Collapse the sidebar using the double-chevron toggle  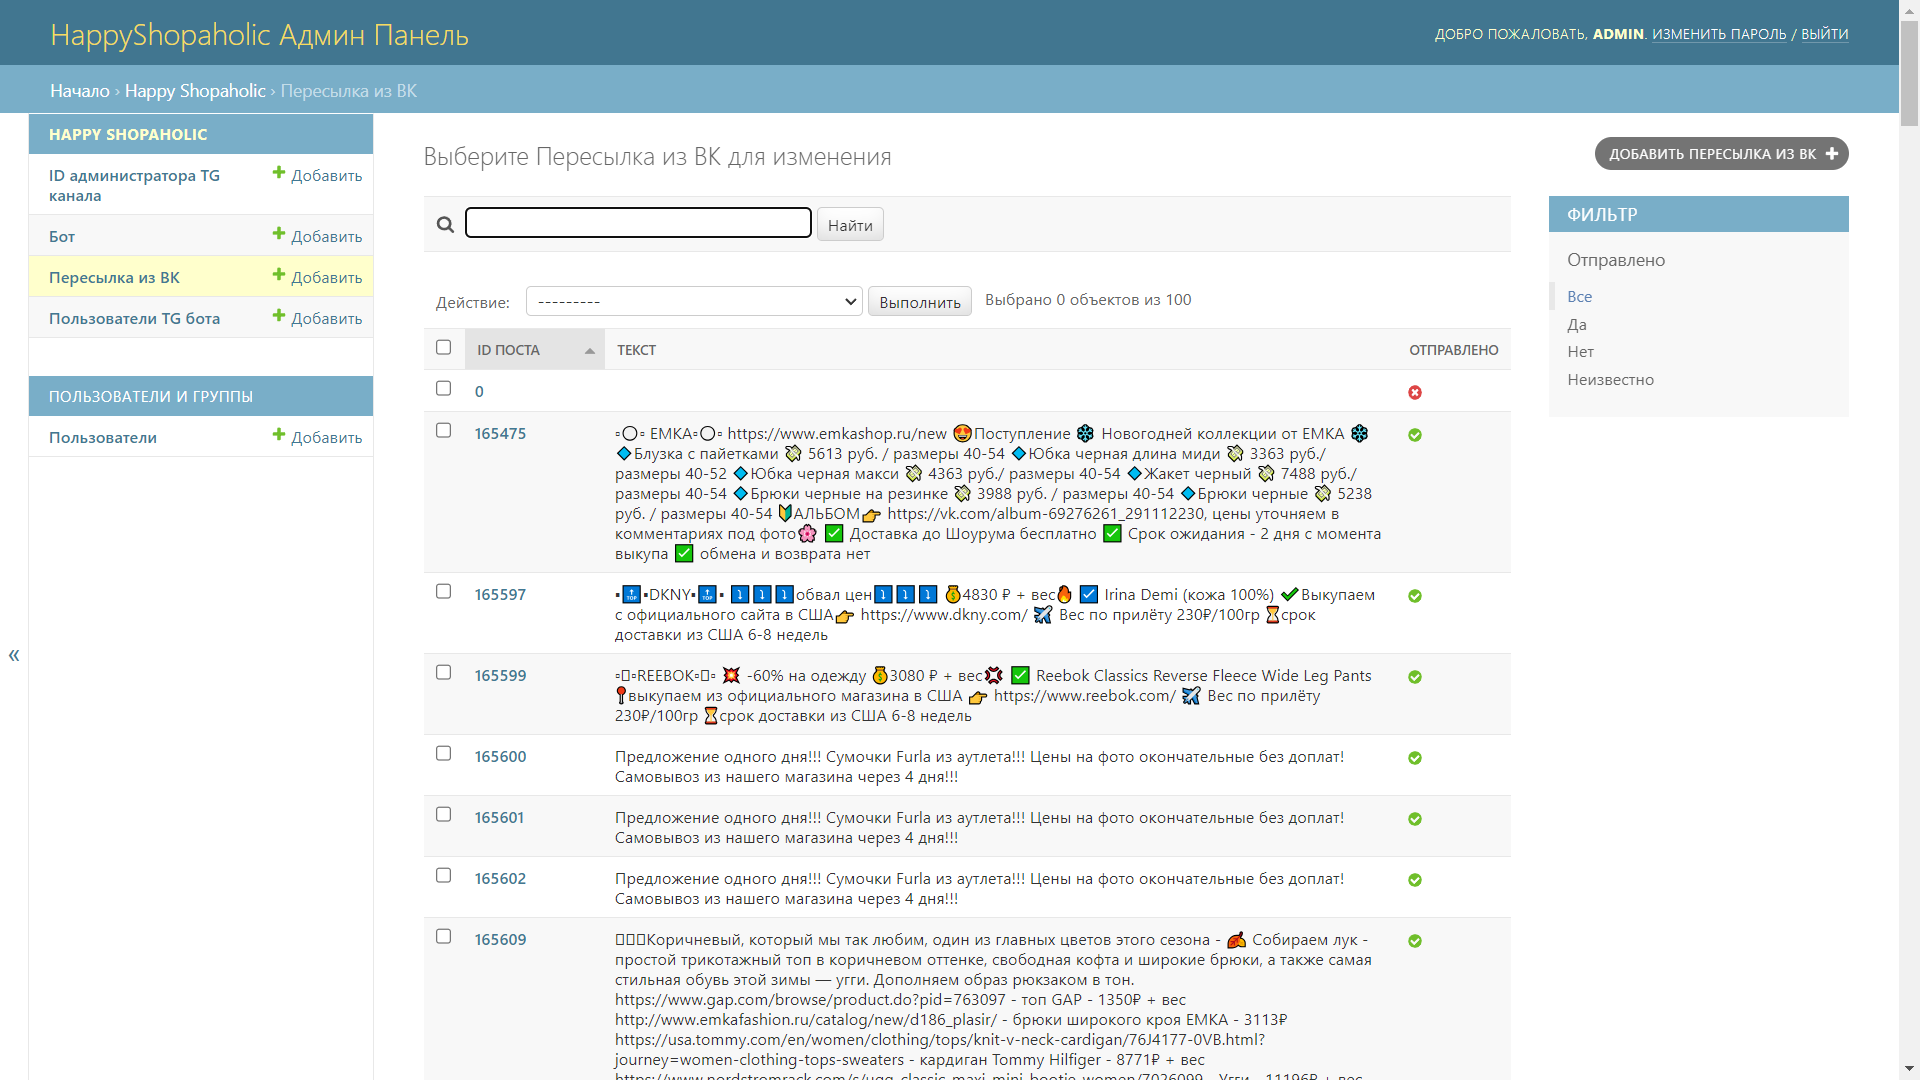(14, 655)
